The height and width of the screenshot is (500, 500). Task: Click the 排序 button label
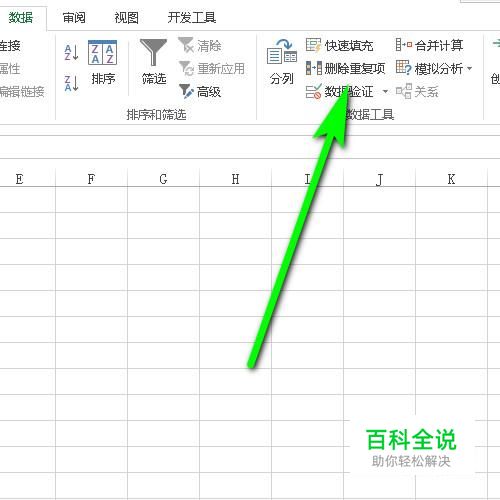point(103,79)
